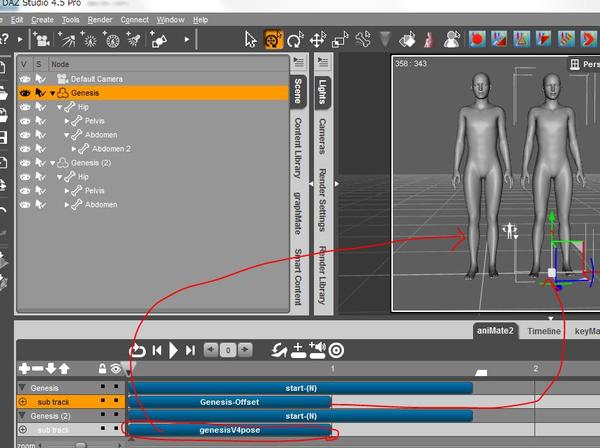Toggle aniMate2 loop playback

click(x=137, y=350)
